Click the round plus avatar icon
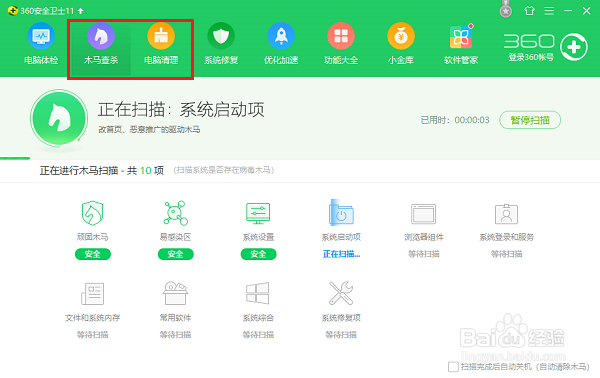The height and width of the screenshot is (378, 600). pyautogui.click(x=574, y=47)
